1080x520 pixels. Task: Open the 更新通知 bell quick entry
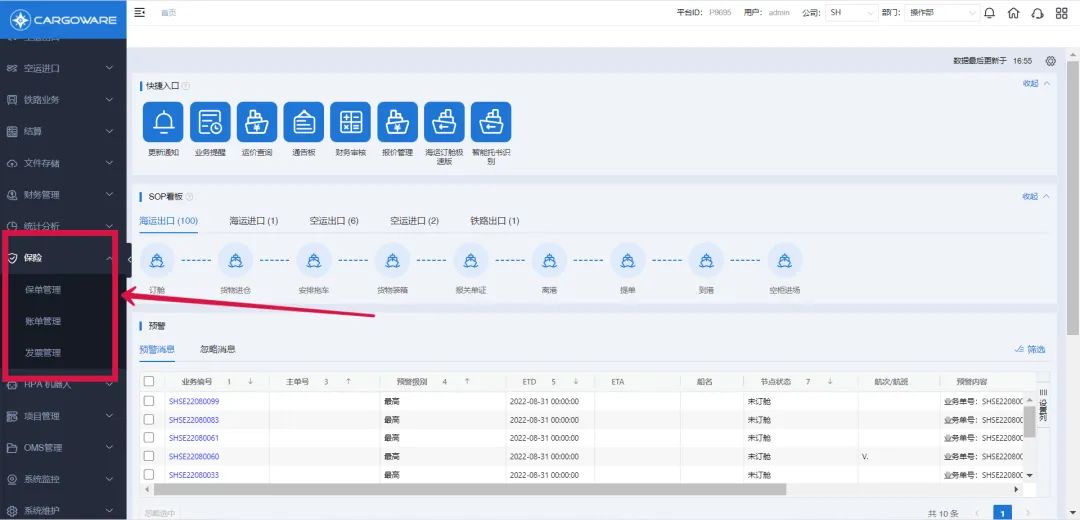pos(163,122)
